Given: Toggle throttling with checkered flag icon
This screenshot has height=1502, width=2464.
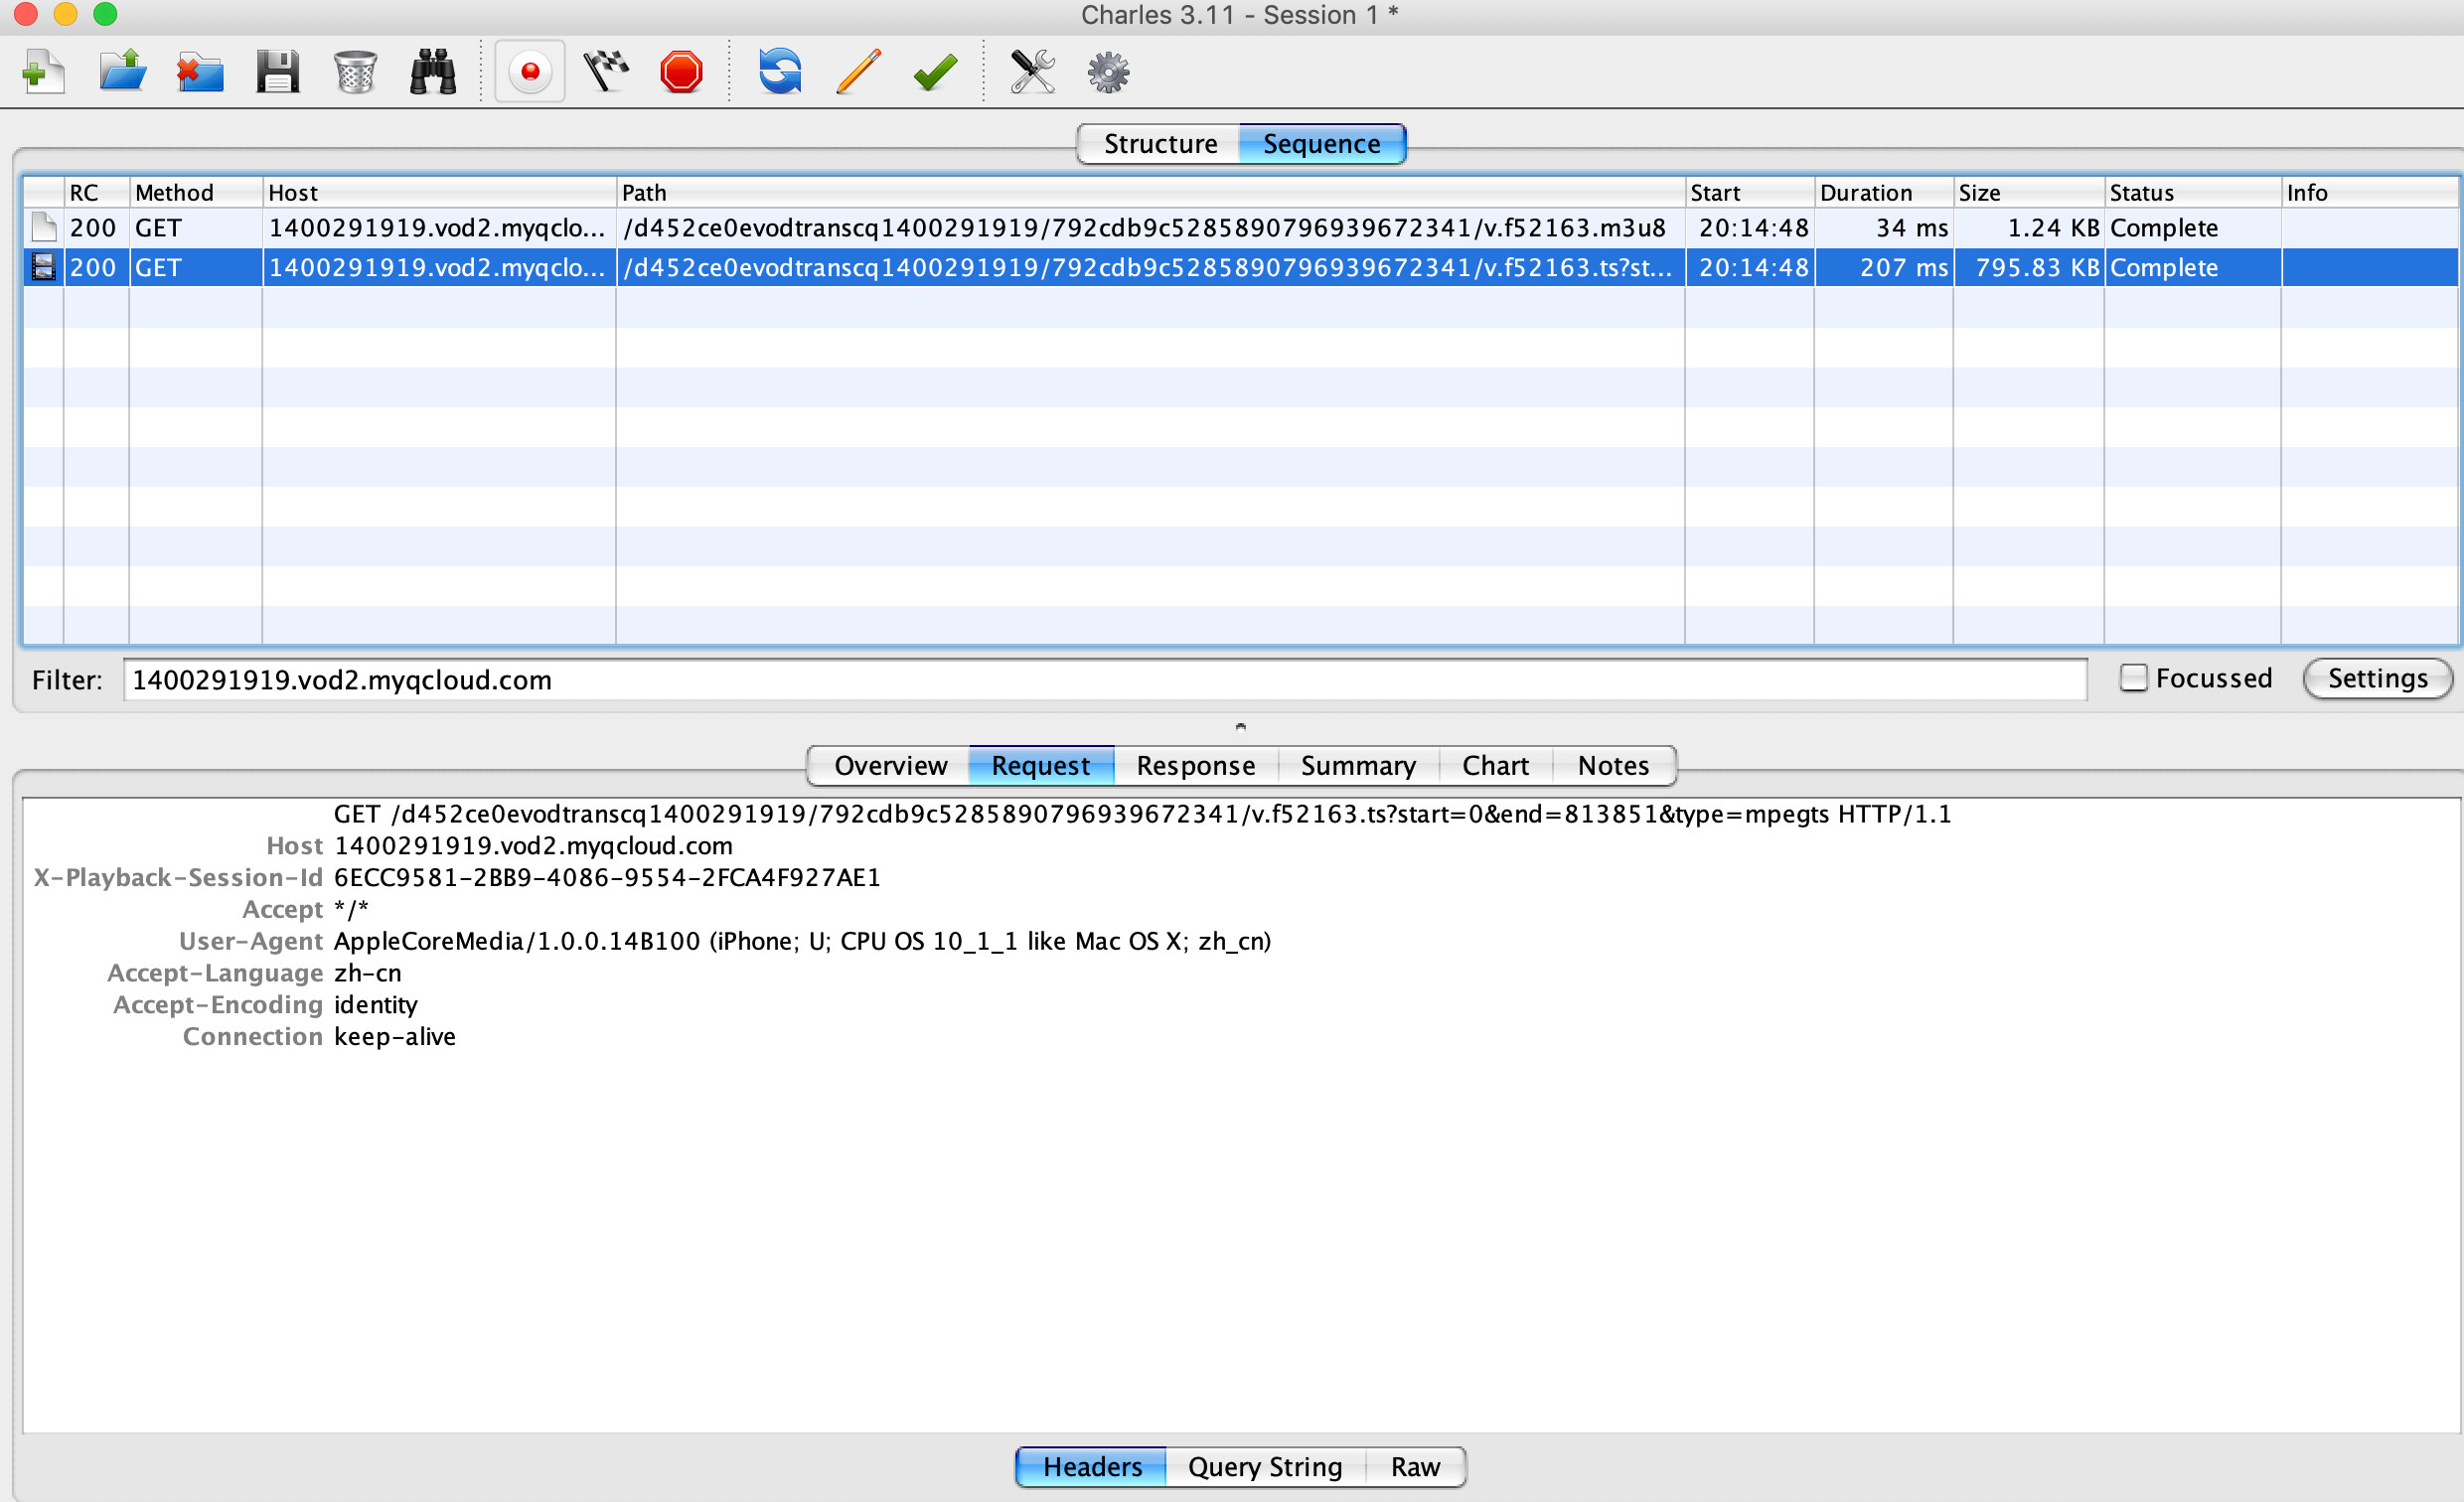Looking at the screenshot, I should point(606,72).
